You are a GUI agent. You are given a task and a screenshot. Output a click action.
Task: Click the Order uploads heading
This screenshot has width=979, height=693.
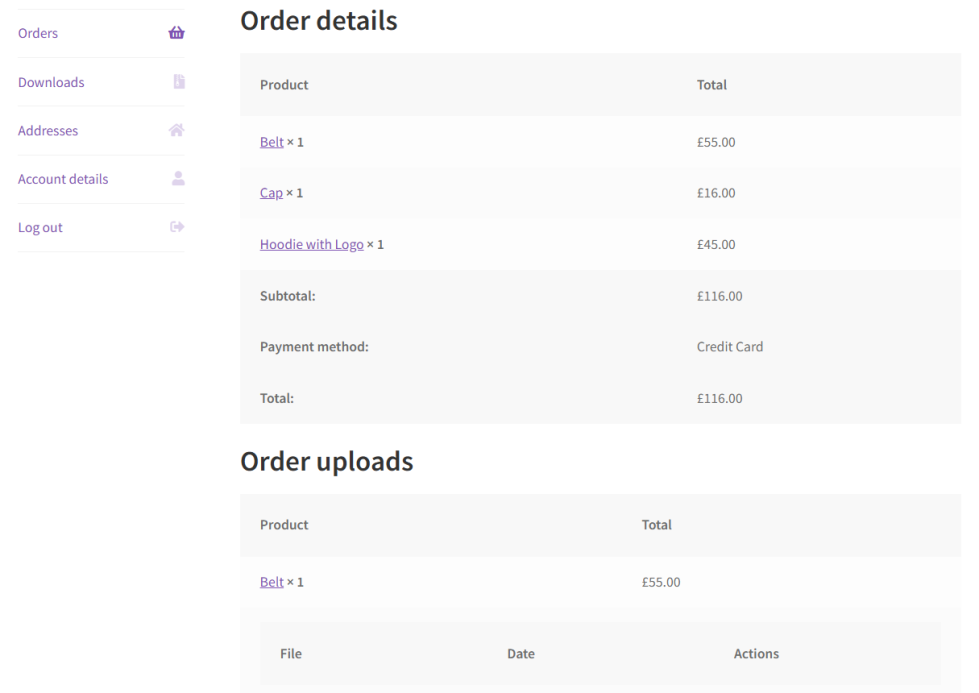(x=327, y=461)
